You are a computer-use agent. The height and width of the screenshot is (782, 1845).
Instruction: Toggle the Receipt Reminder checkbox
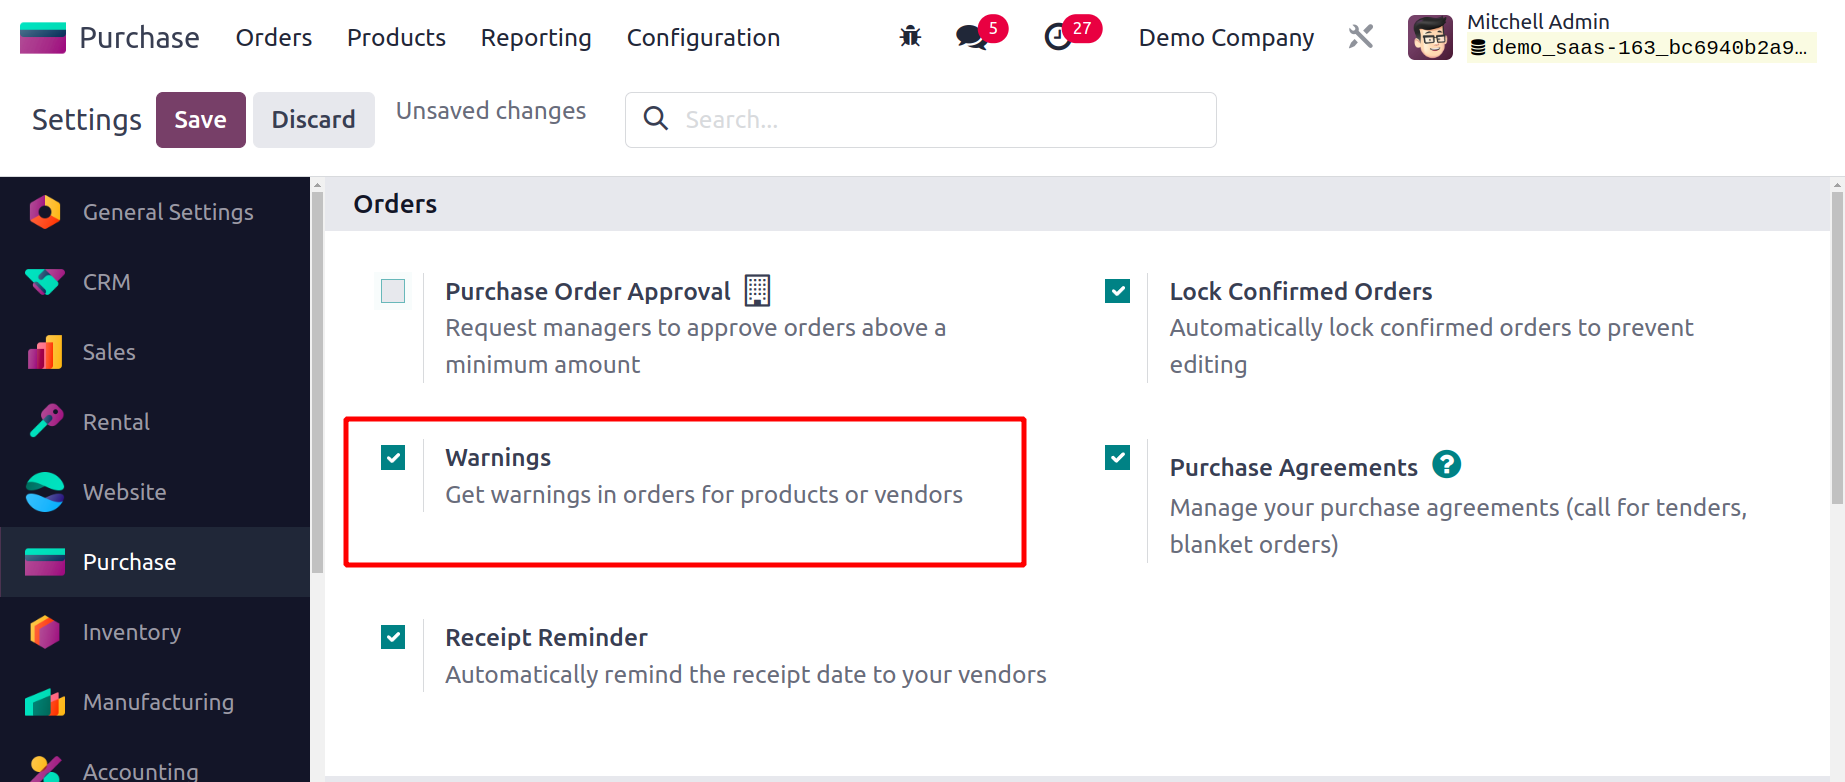[393, 637]
